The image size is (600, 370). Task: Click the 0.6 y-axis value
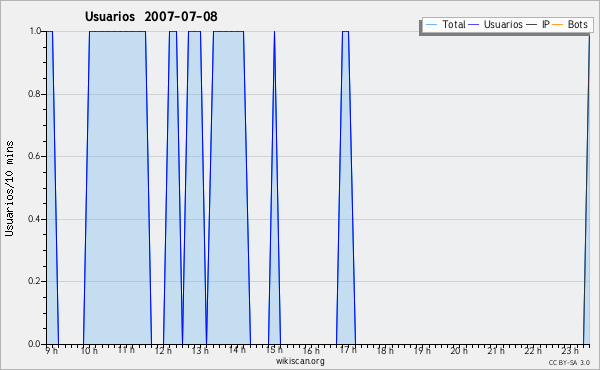[x=35, y=156]
